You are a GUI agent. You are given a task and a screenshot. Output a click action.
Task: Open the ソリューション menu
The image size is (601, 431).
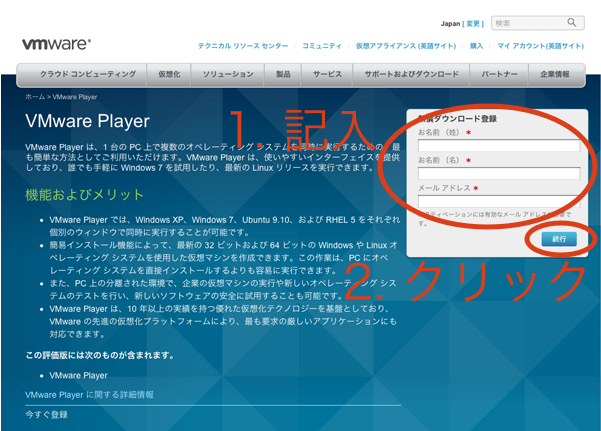point(228,74)
